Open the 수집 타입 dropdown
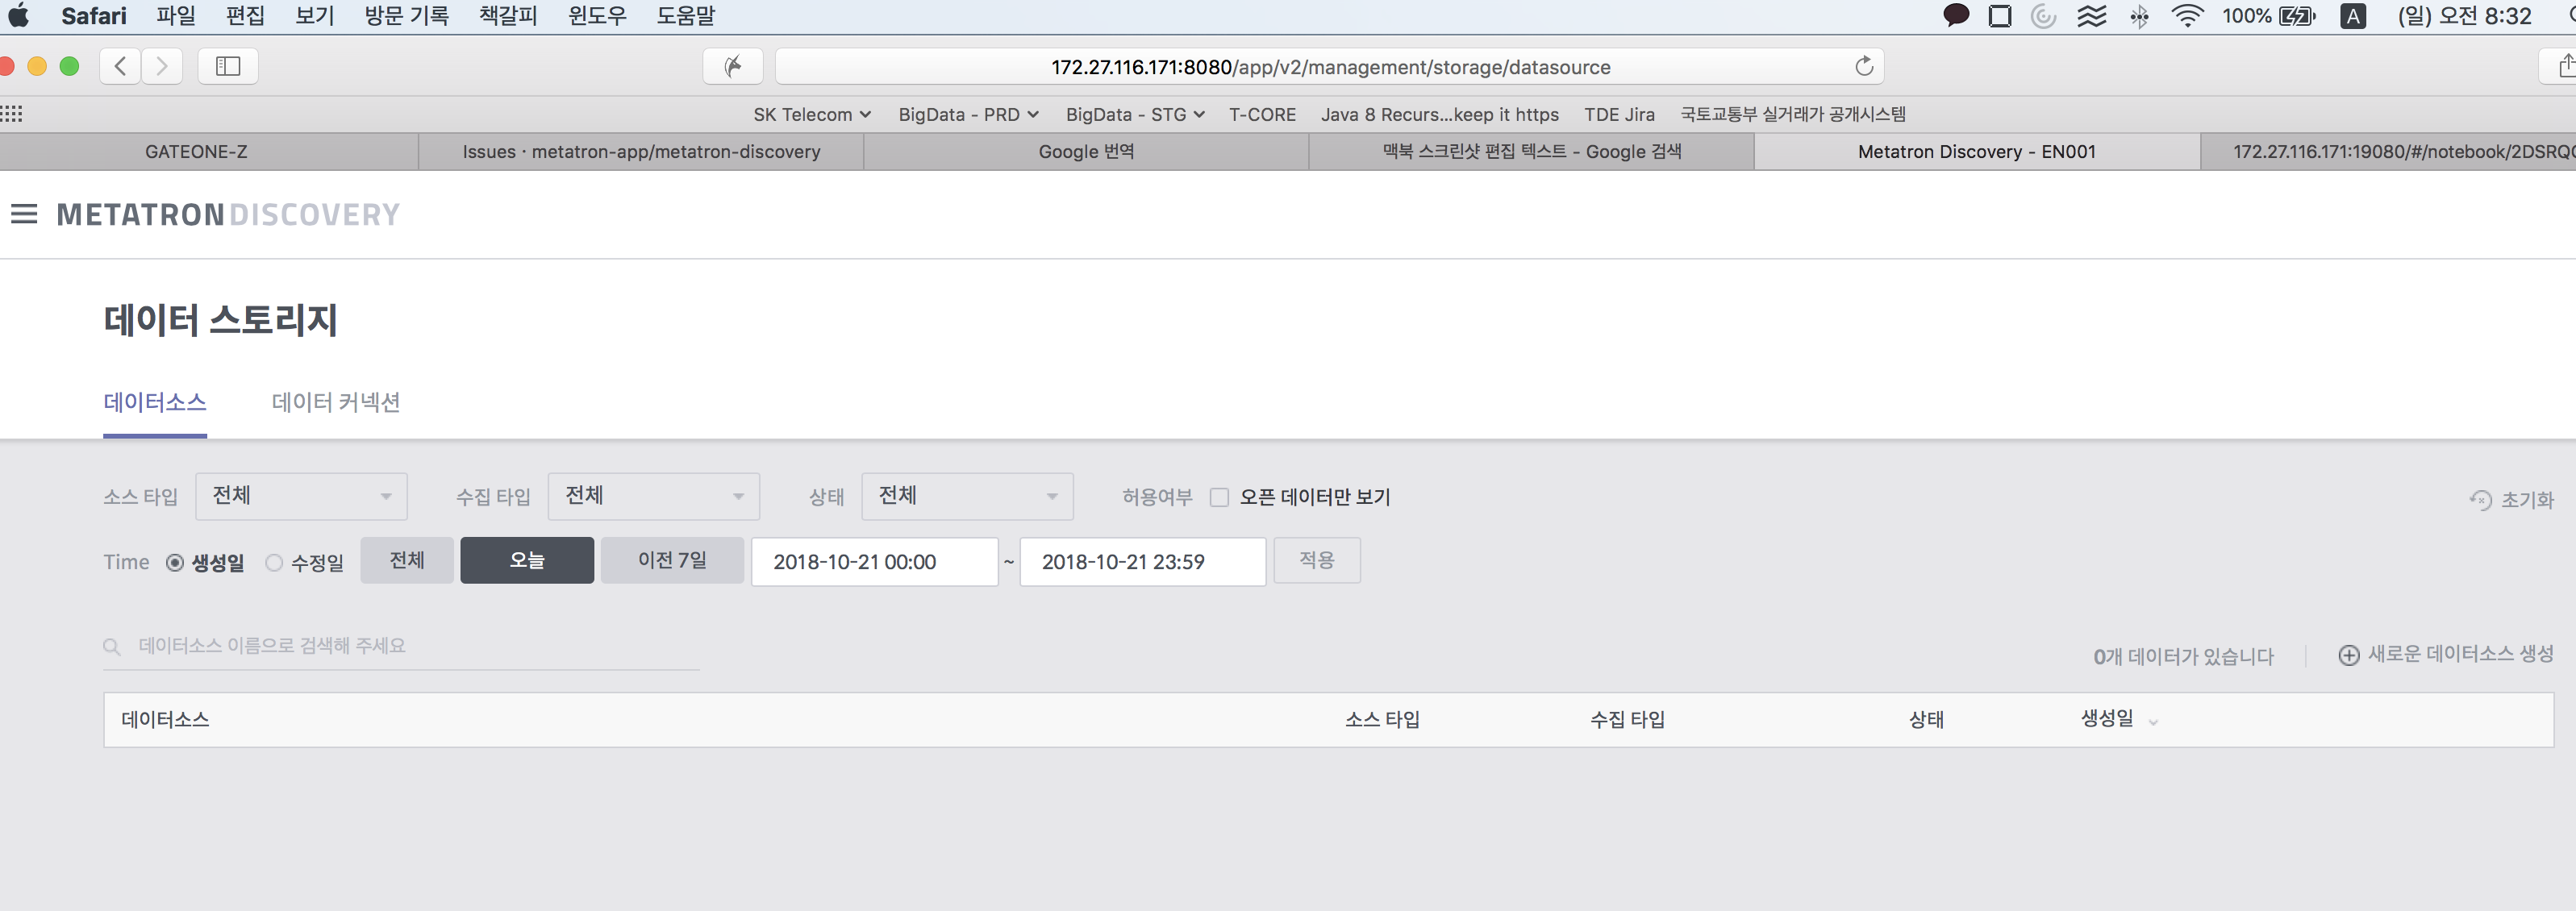Viewport: 2576px width, 911px height. pyautogui.click(x=653, y=495)
